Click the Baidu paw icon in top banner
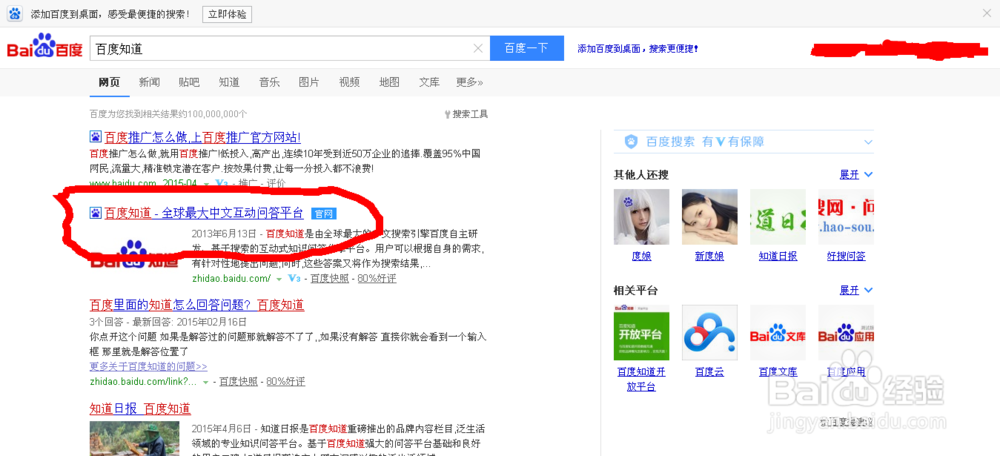This screenshot has height=456, width=1000. click(x=15, y=13)
